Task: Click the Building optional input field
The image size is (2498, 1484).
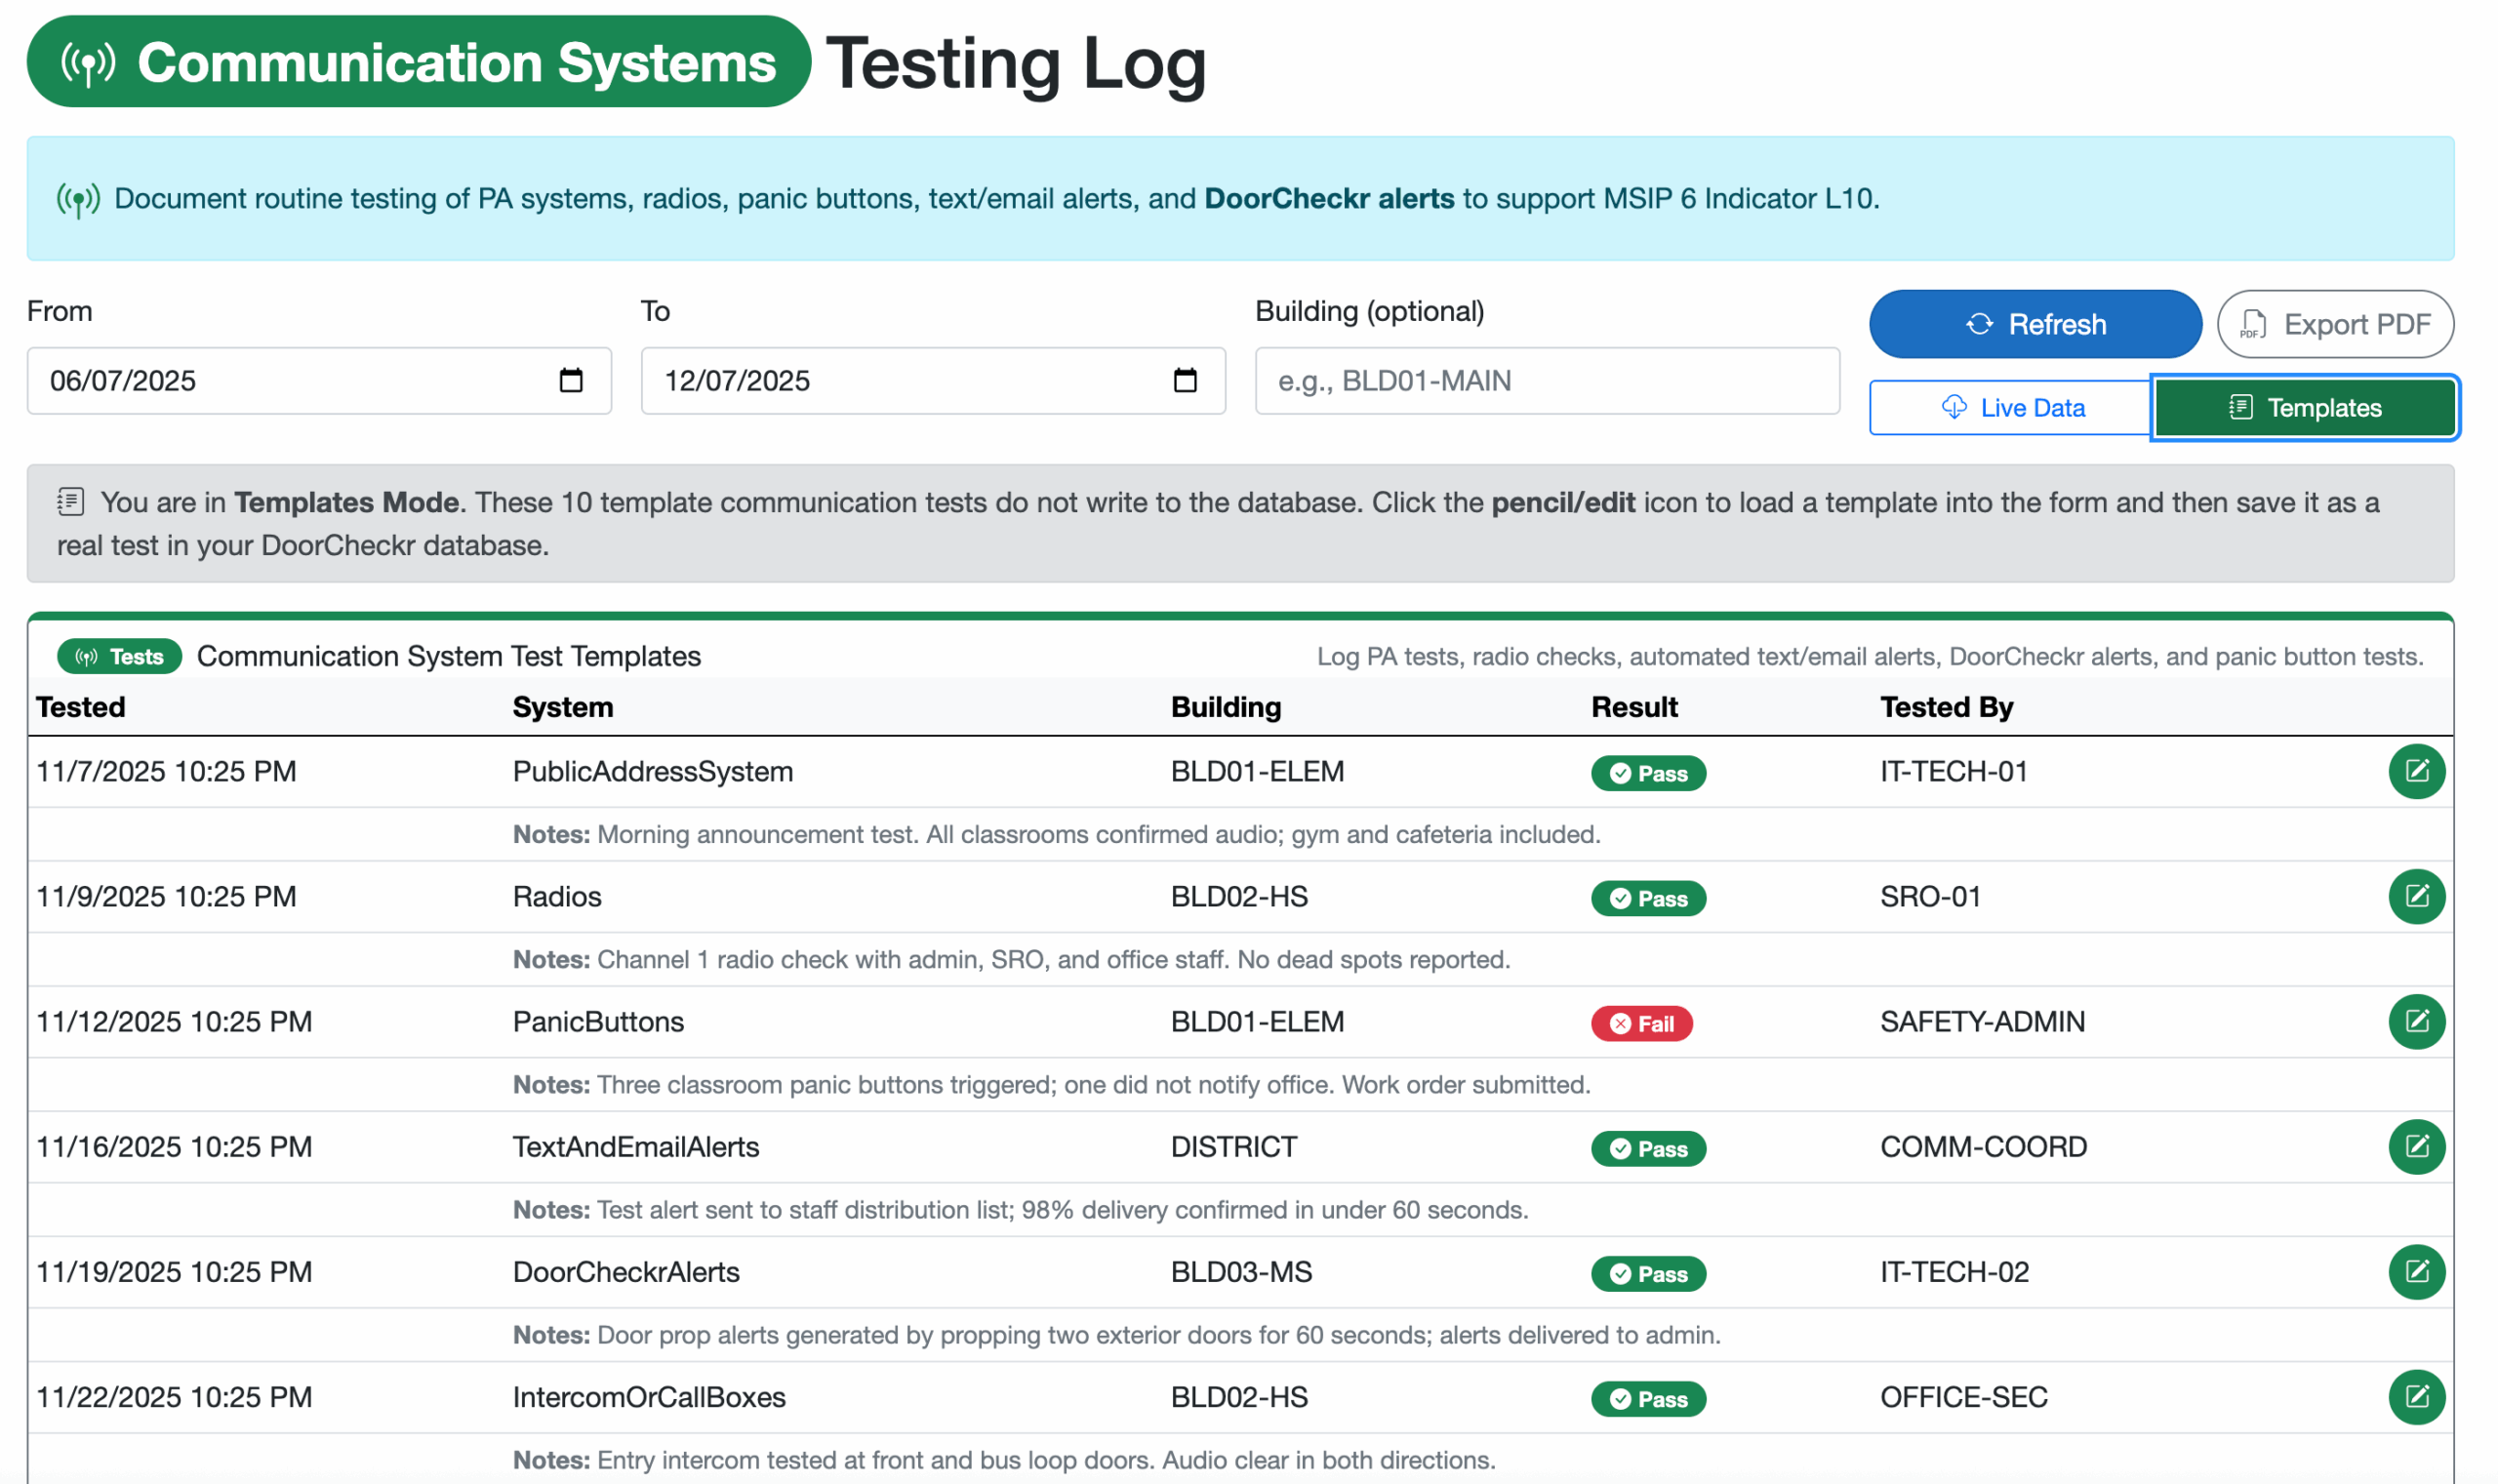Action: pyautogui.click(x=1547, y=380)
